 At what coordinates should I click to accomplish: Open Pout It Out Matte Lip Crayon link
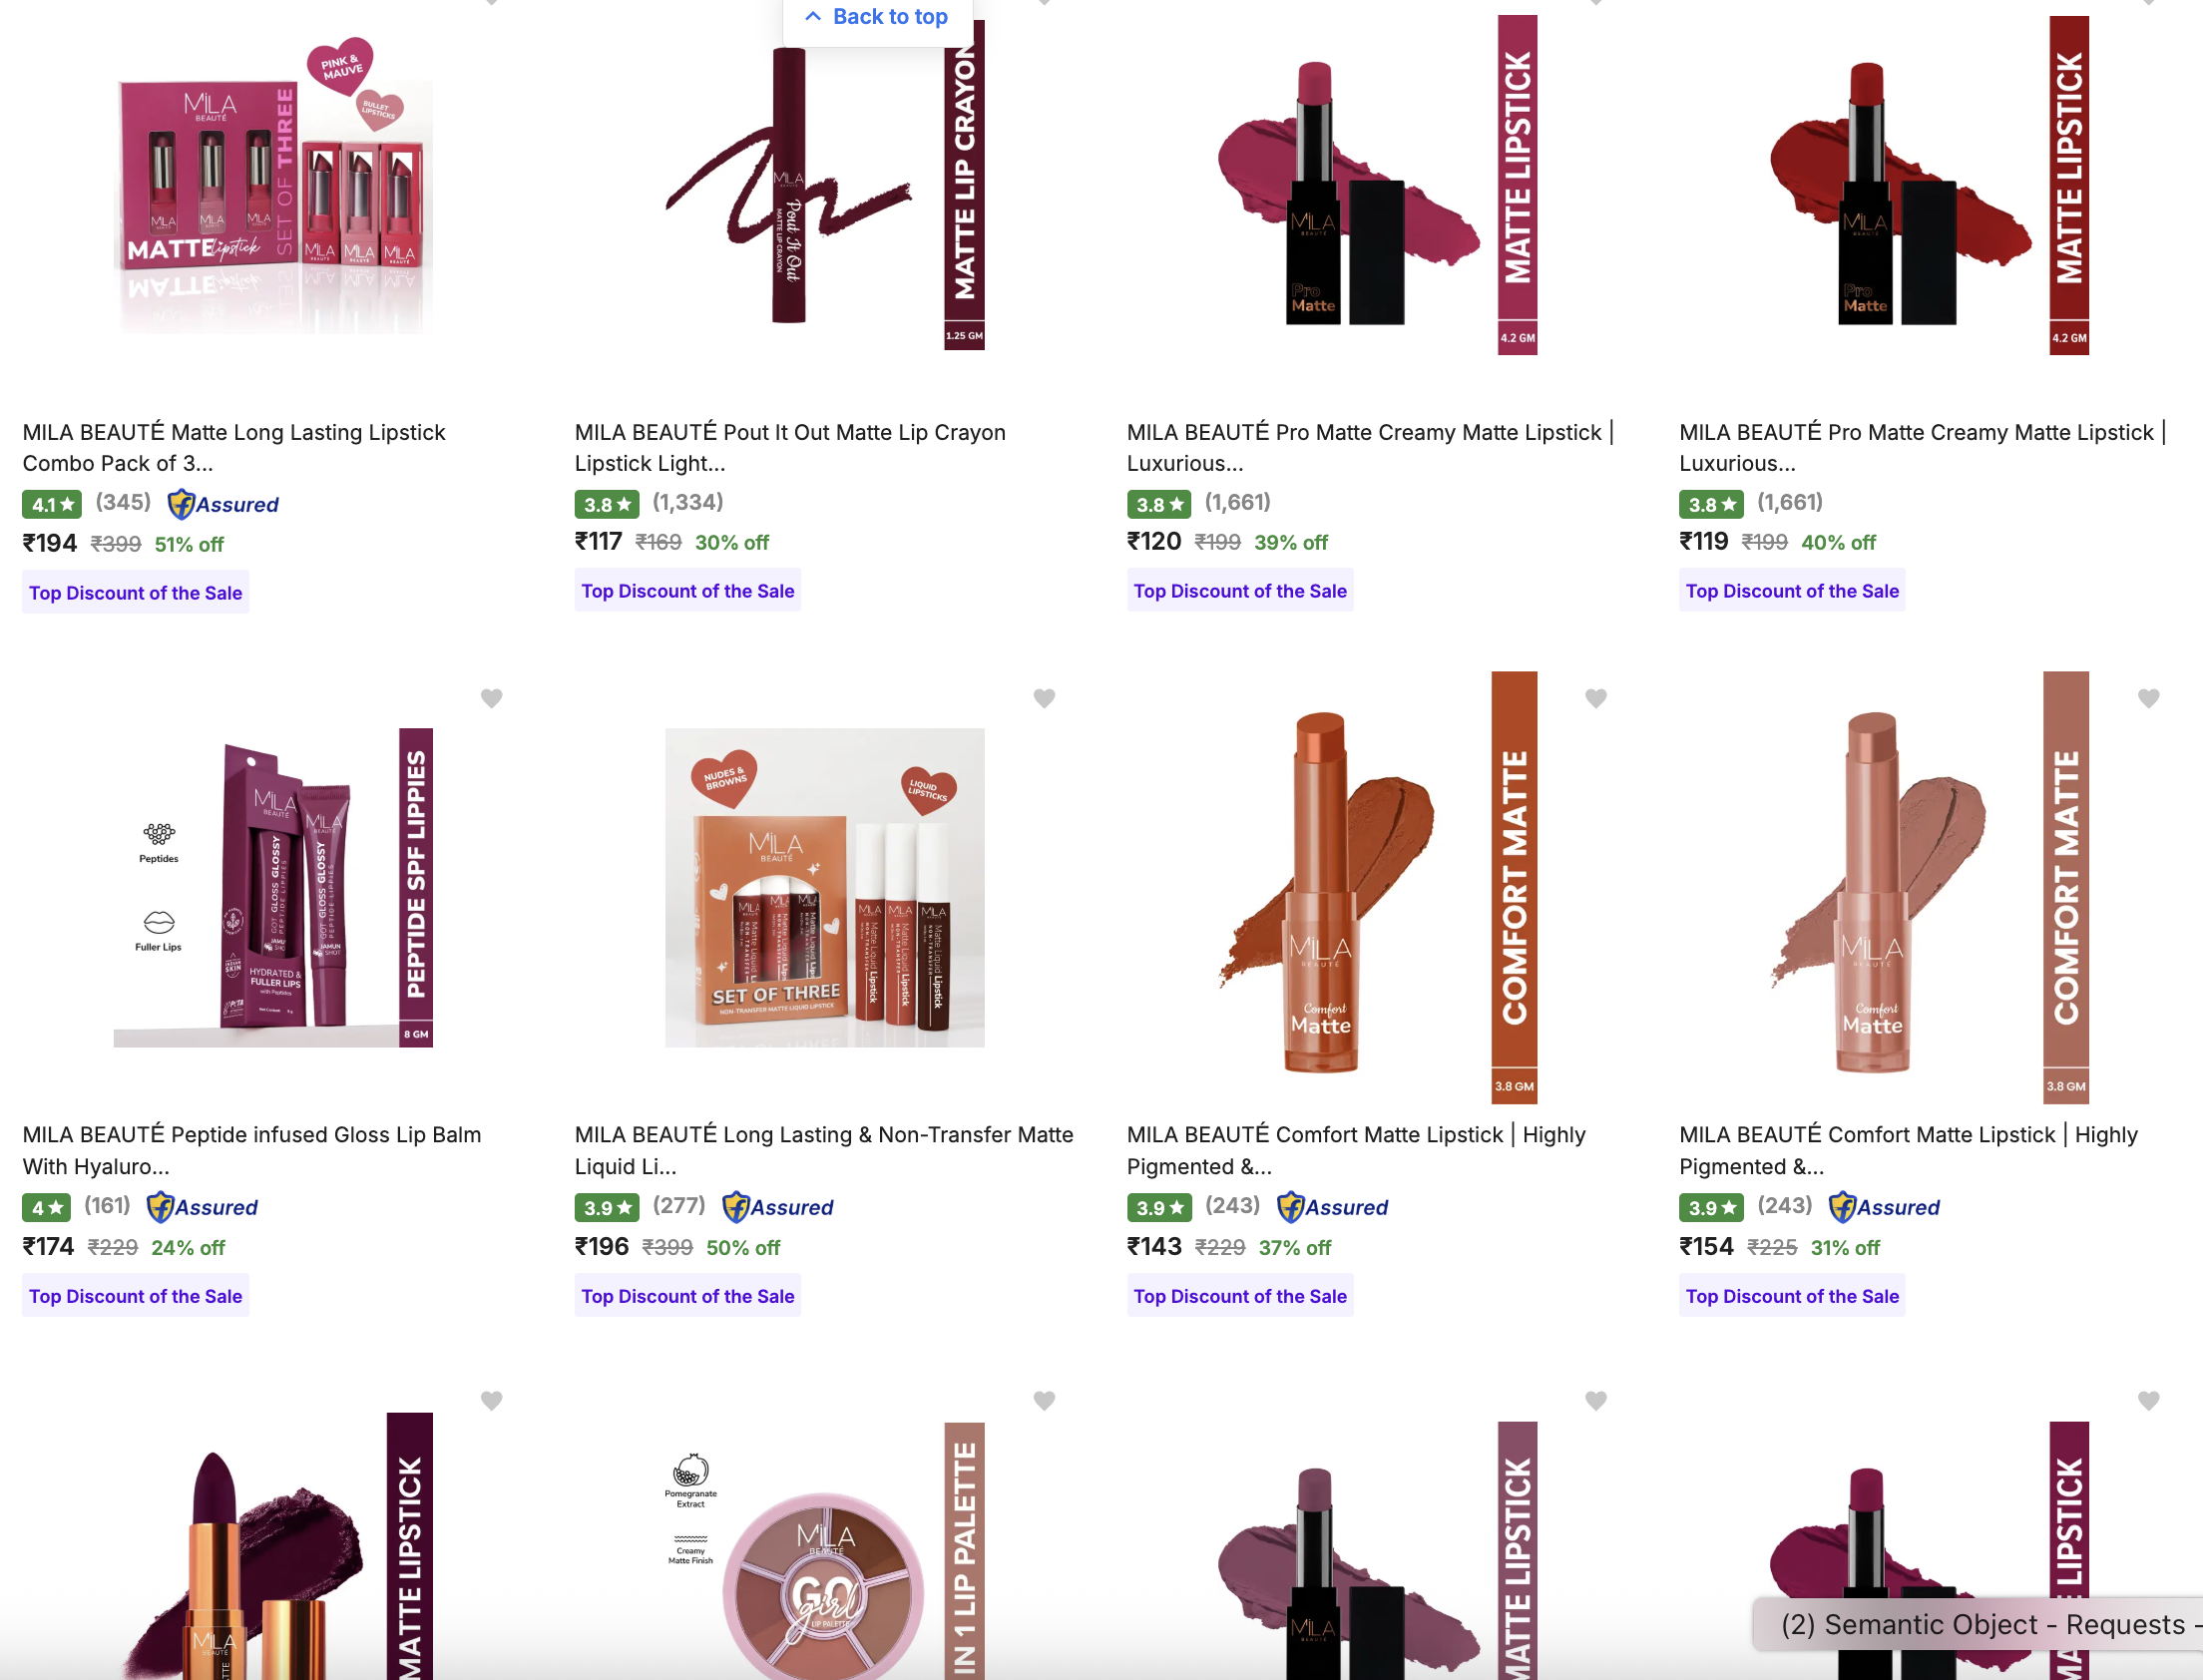[x=790, y=447]
